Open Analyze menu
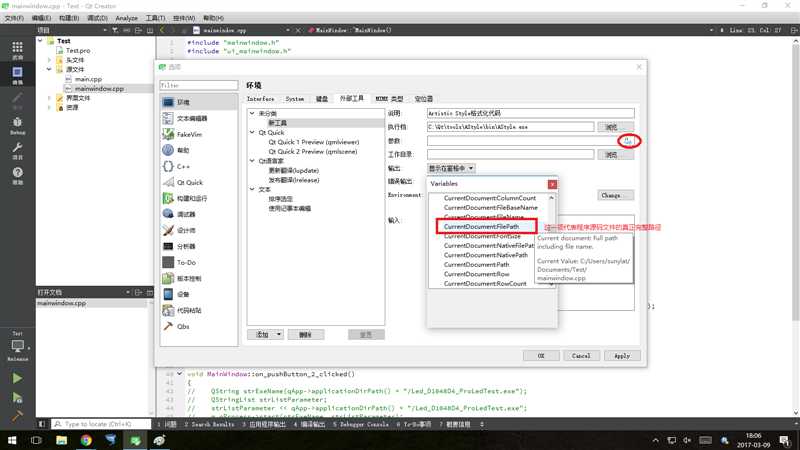Screen dimensions: 800x450 [x=126, y=18]
